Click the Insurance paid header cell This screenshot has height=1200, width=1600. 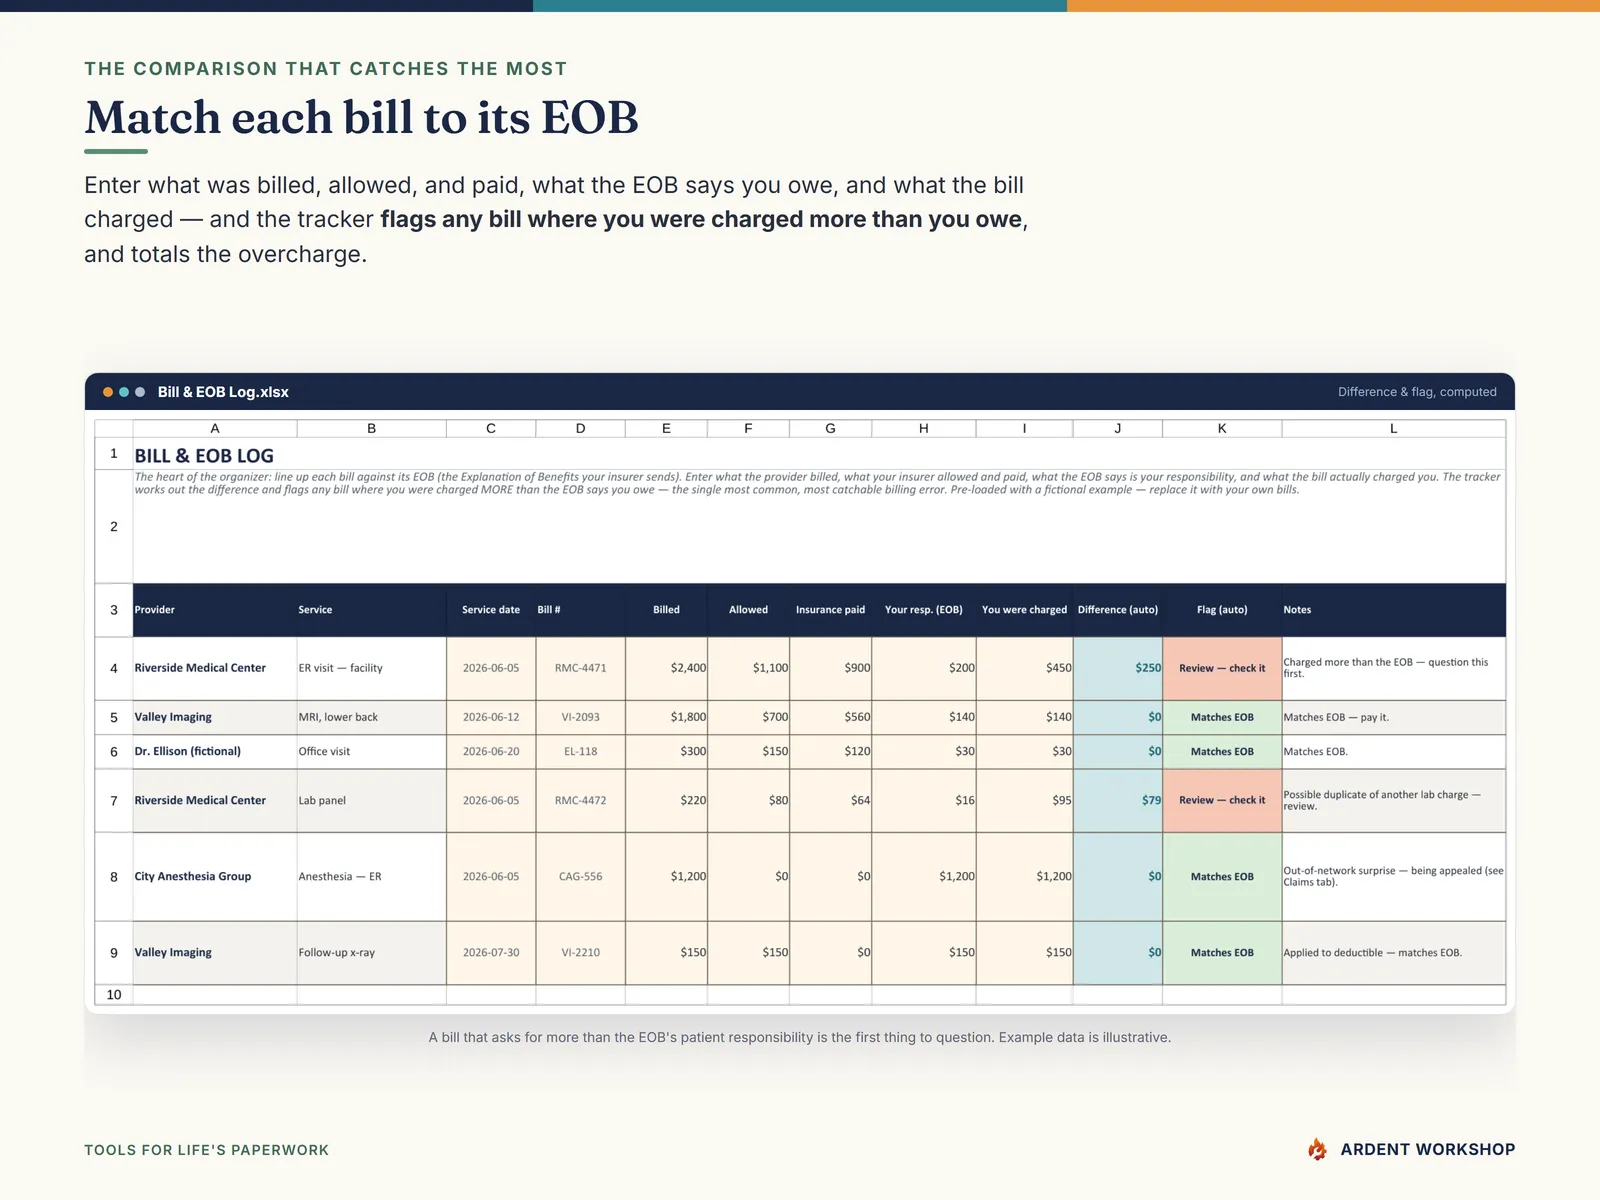[830, 609]
